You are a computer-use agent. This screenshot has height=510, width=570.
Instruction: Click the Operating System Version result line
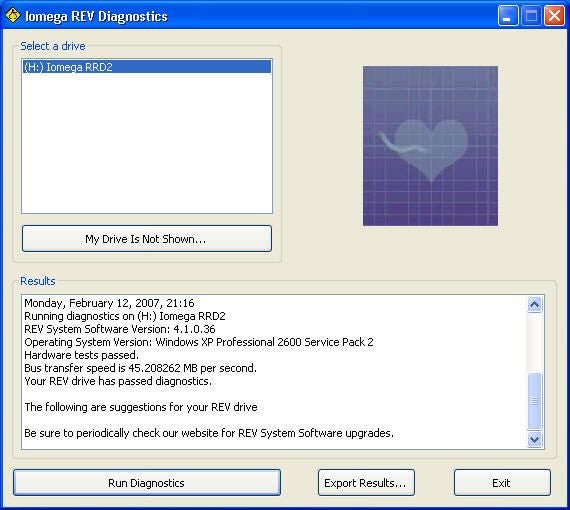(199, 342)
